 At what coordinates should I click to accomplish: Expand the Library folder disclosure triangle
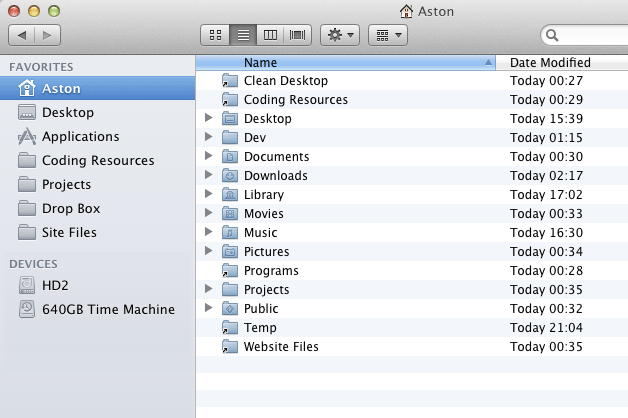click(x=208, y=194)
